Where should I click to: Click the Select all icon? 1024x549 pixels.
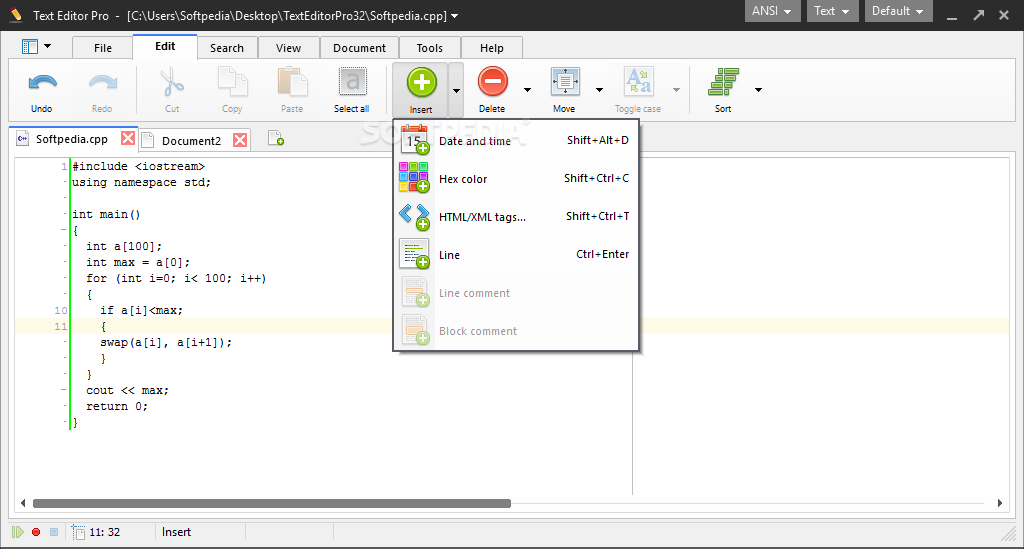352,83
